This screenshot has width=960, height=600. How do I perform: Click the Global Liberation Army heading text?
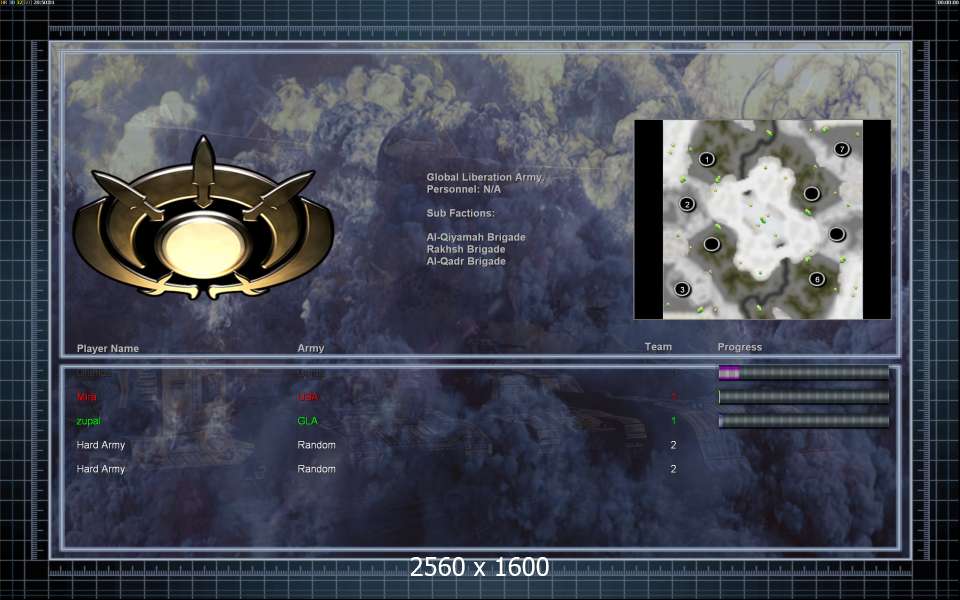pos(485,177)
